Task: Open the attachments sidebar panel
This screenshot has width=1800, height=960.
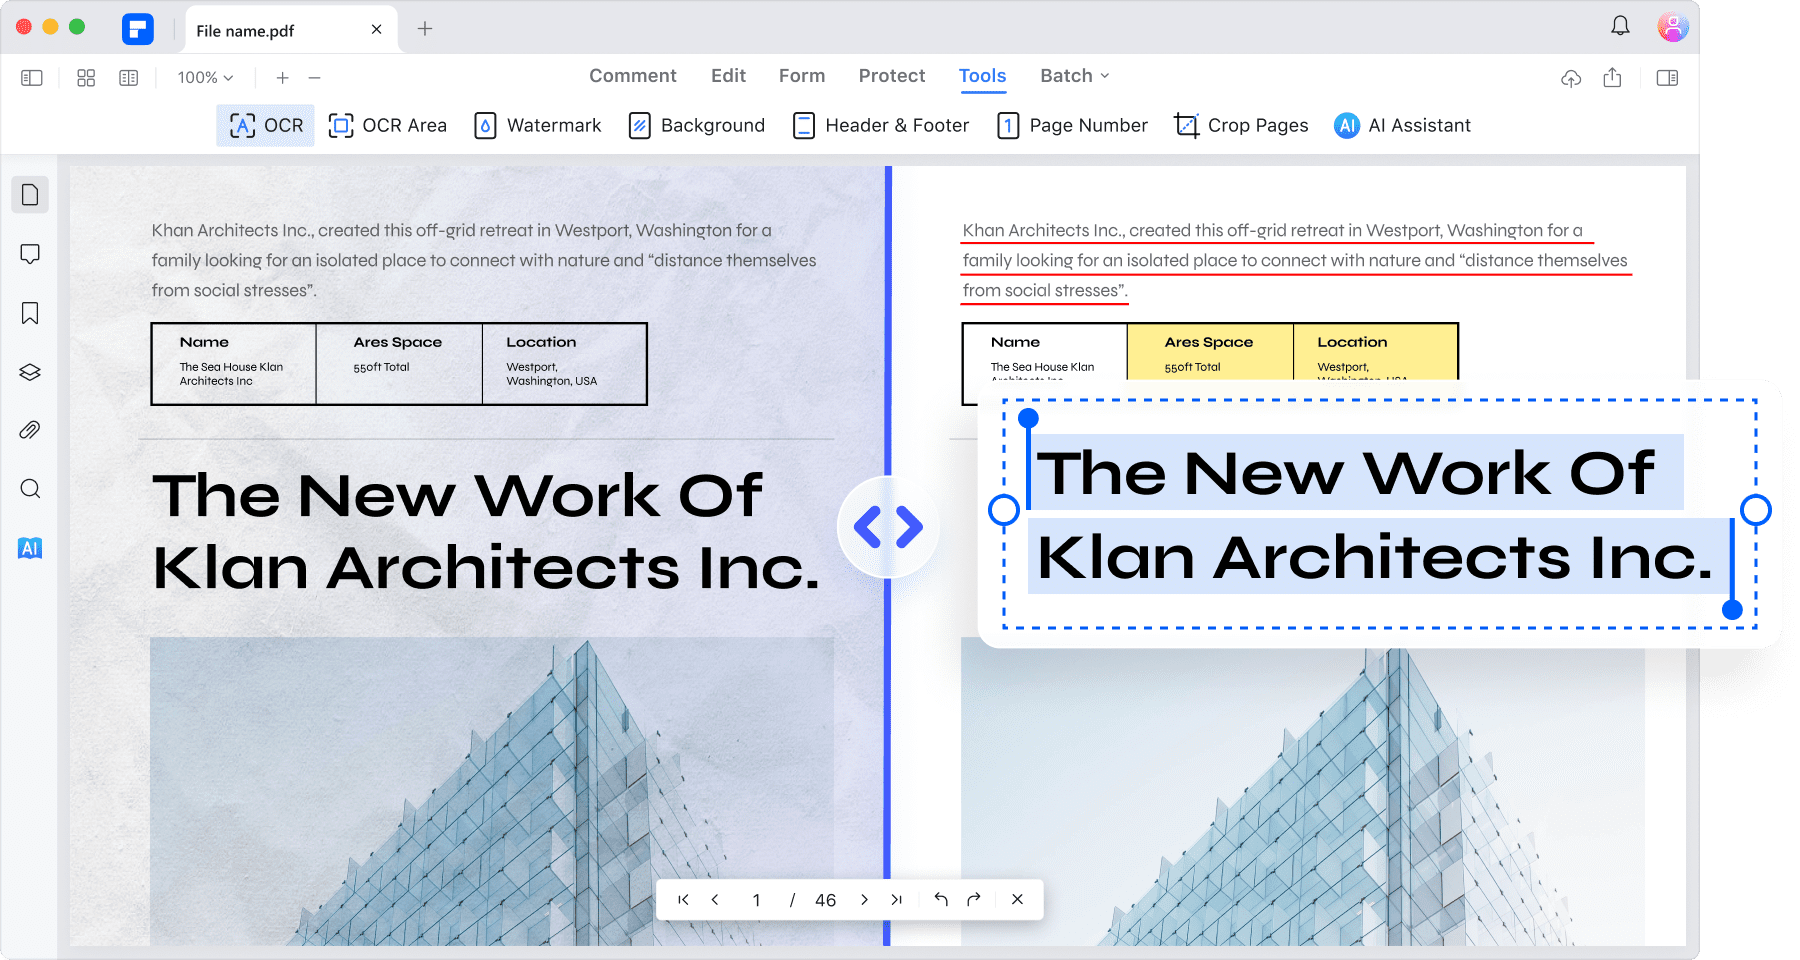Action: click(30, 430)
